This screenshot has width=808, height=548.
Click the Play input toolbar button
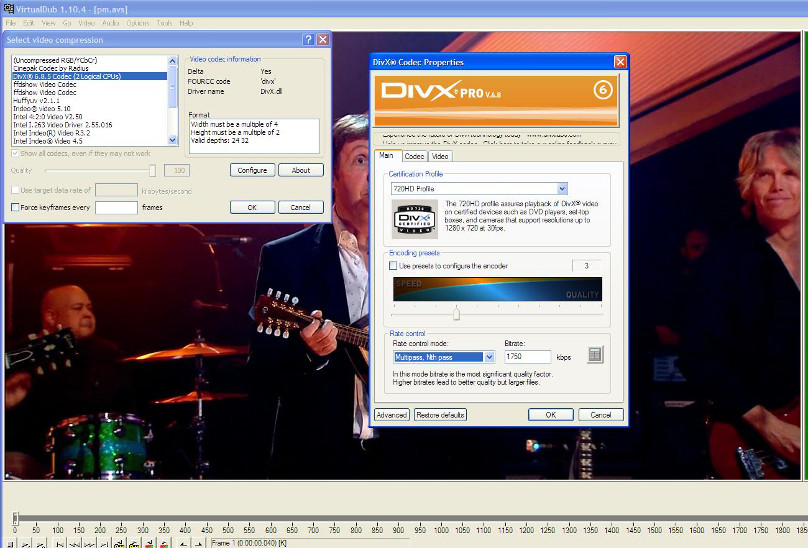click(x=25, y=543)
